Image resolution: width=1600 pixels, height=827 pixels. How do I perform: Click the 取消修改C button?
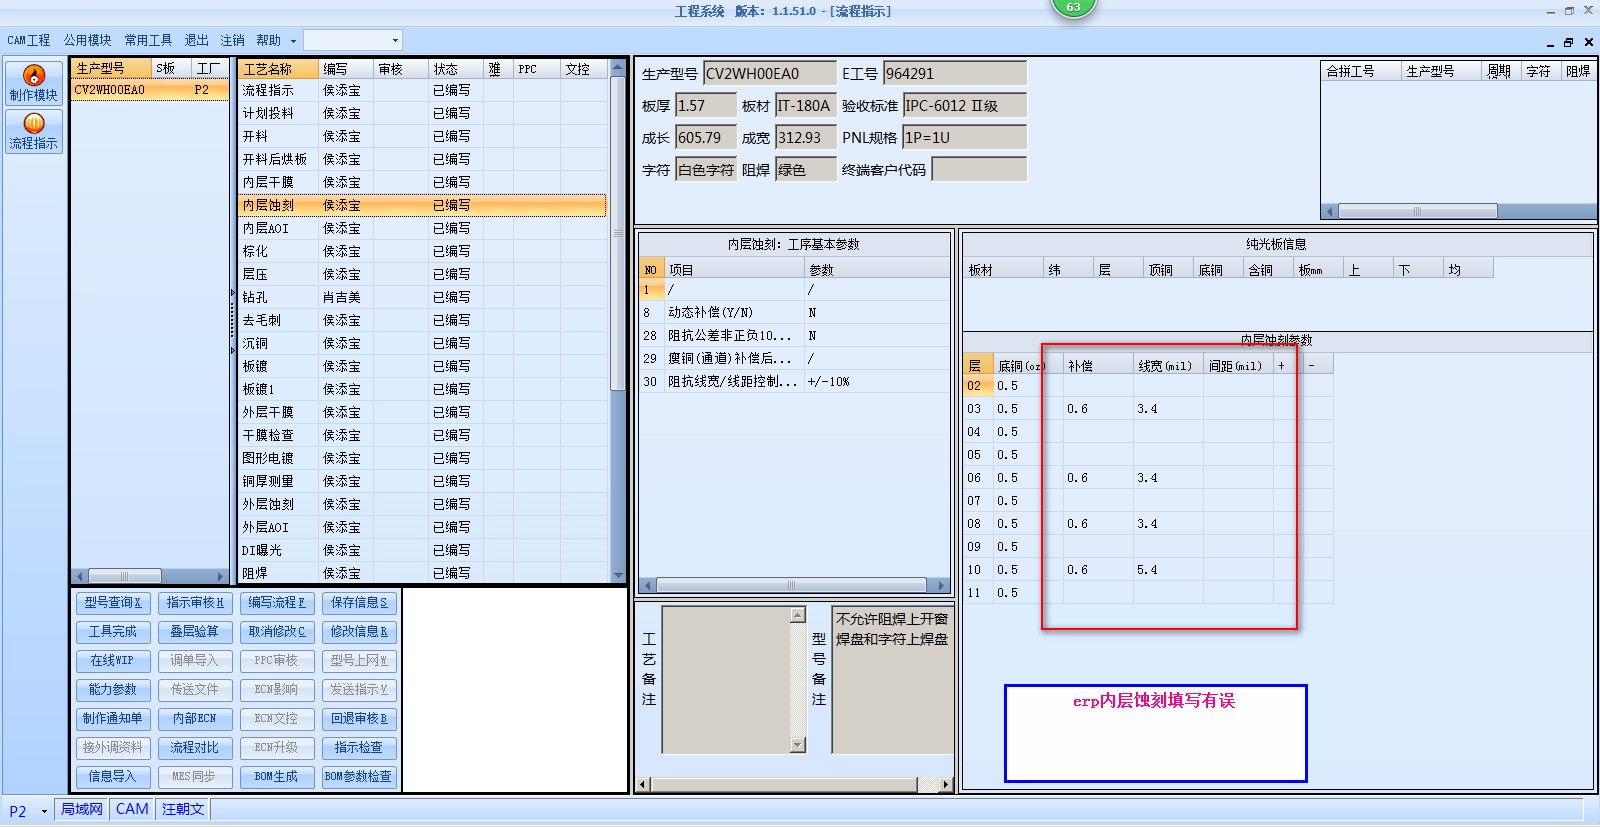click(277, 632)
